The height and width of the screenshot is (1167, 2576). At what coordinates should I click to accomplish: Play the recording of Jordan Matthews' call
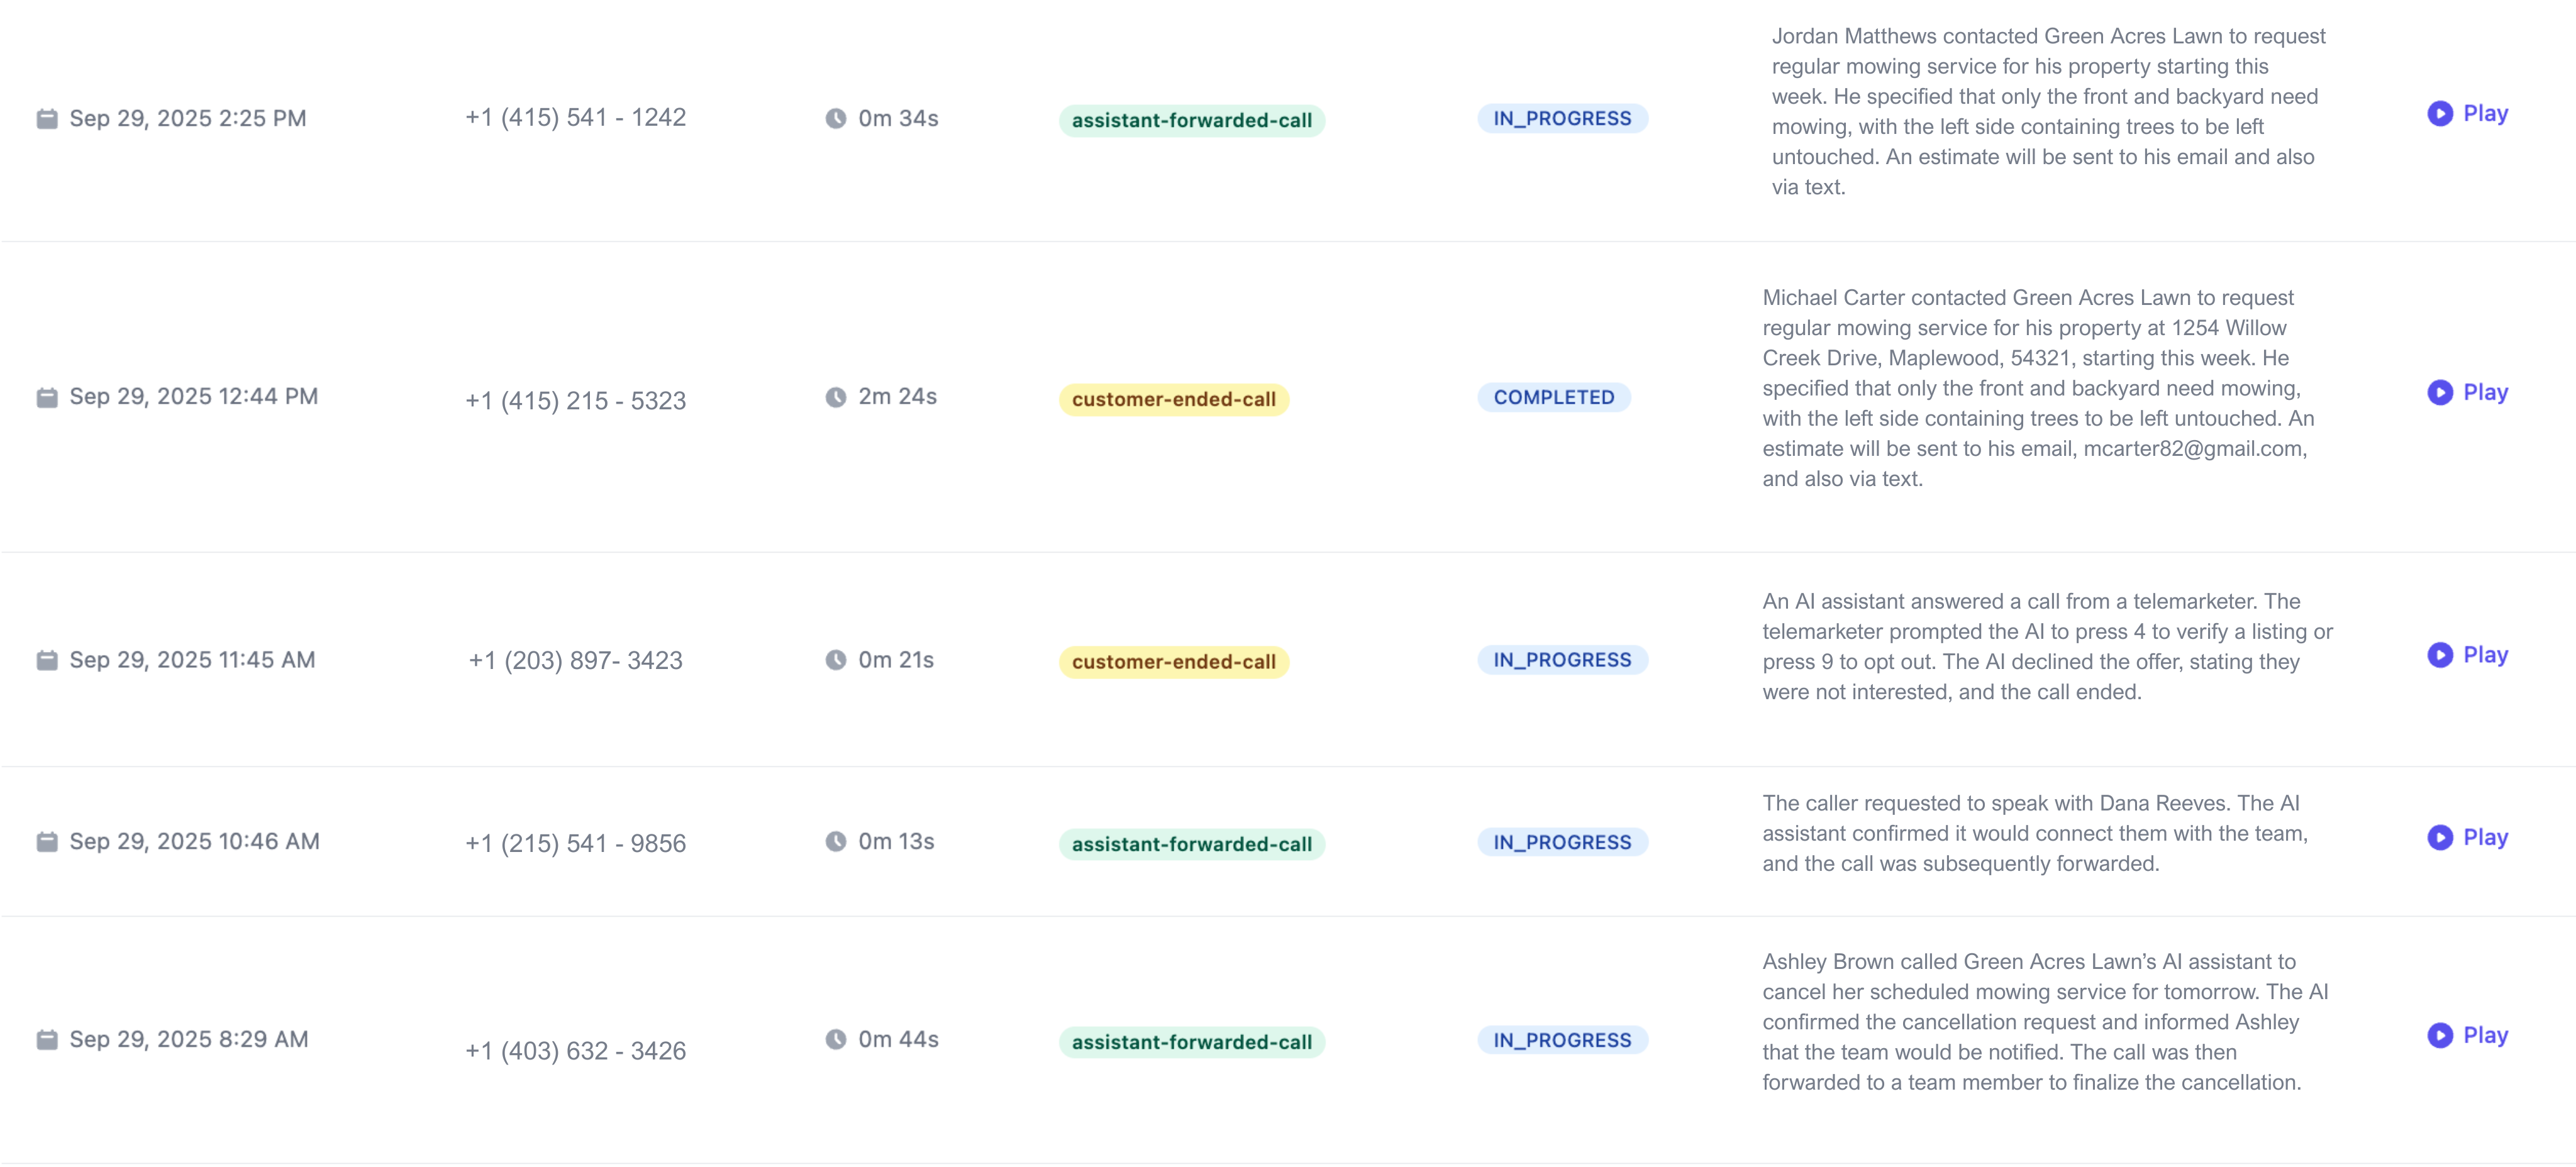pos(2467,113)
